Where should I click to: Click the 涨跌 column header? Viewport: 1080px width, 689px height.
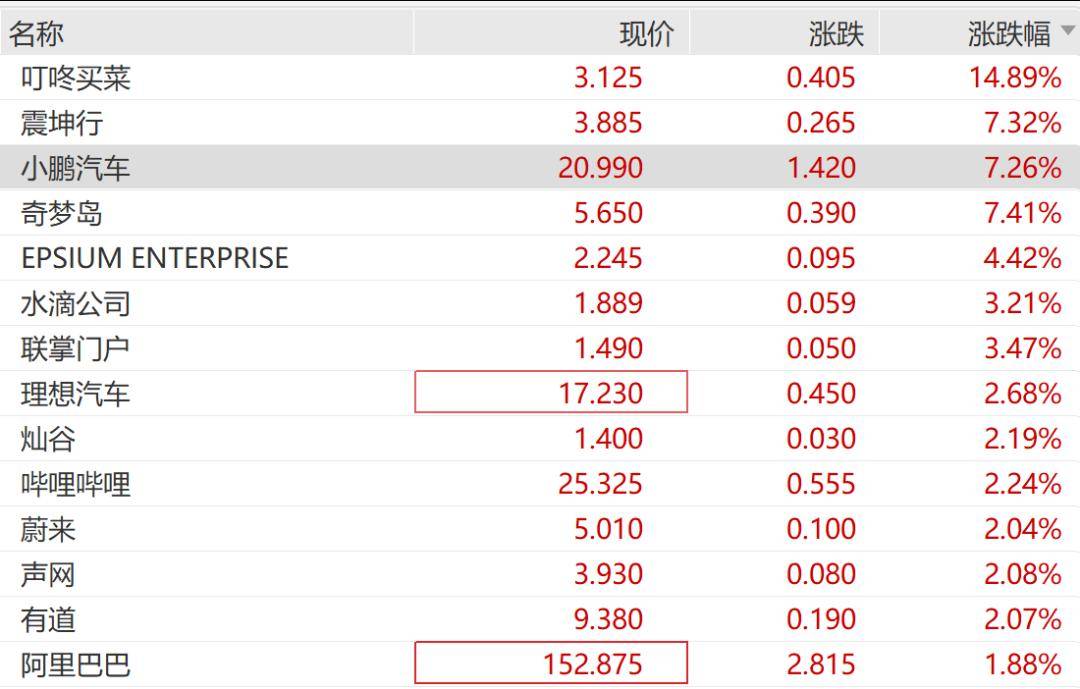coord(835,34)
